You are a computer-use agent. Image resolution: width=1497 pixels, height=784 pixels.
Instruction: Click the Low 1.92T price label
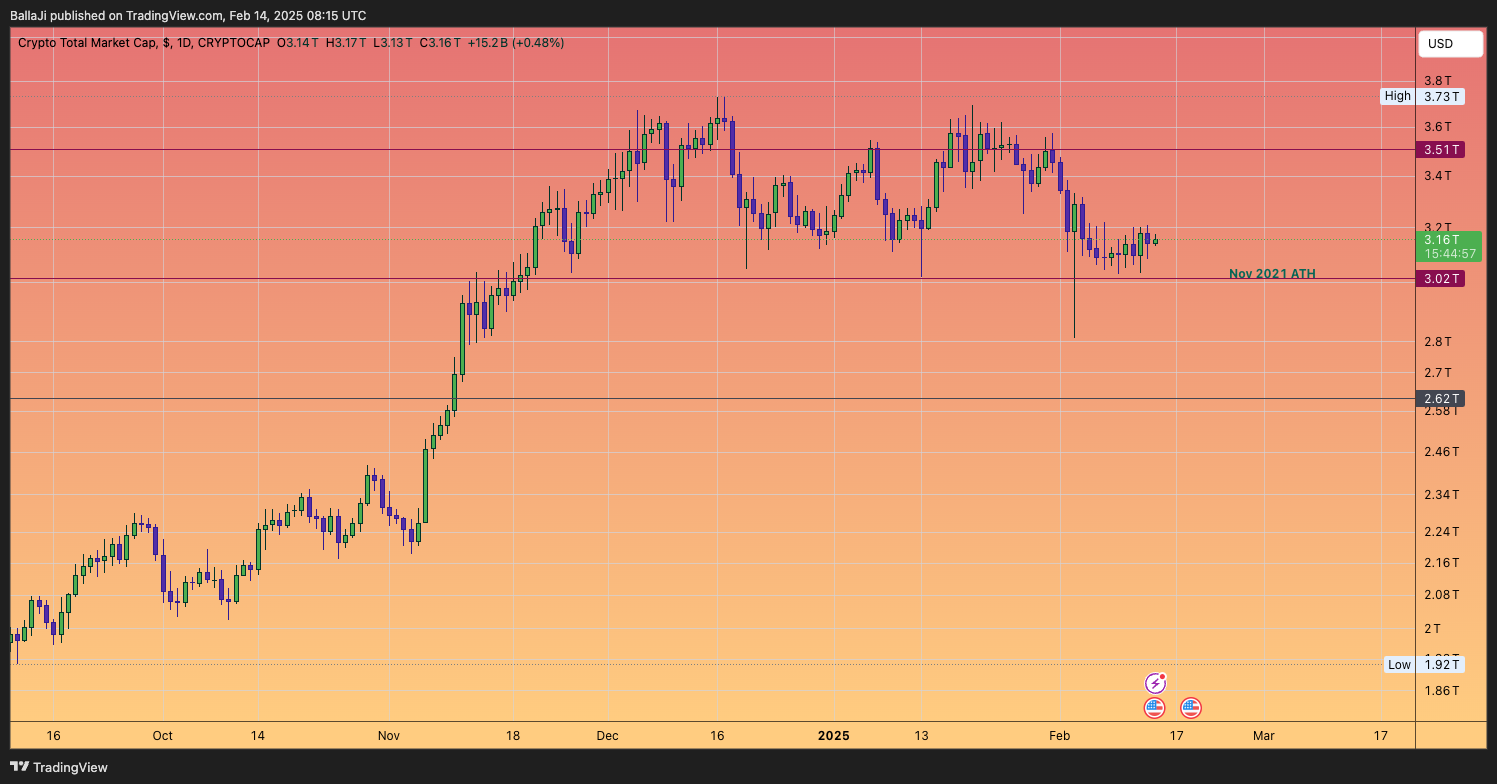(1423, 665)
